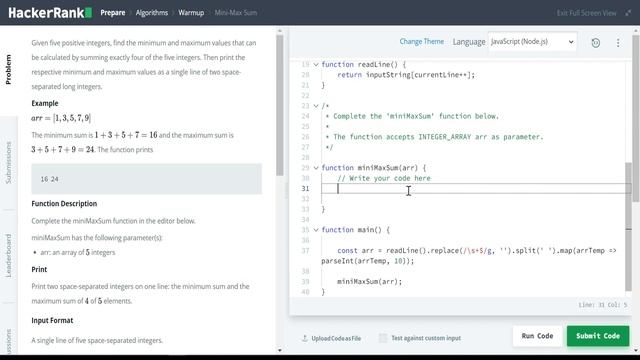Click the upload code file icon
The image size is (640, 360).
coord(305,338)
